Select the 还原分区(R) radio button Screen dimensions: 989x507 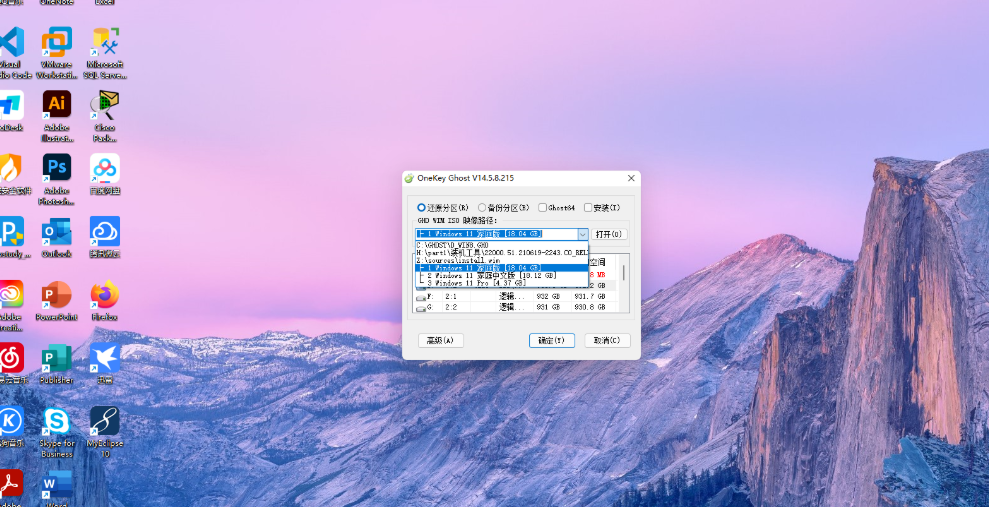pos(443,207)
